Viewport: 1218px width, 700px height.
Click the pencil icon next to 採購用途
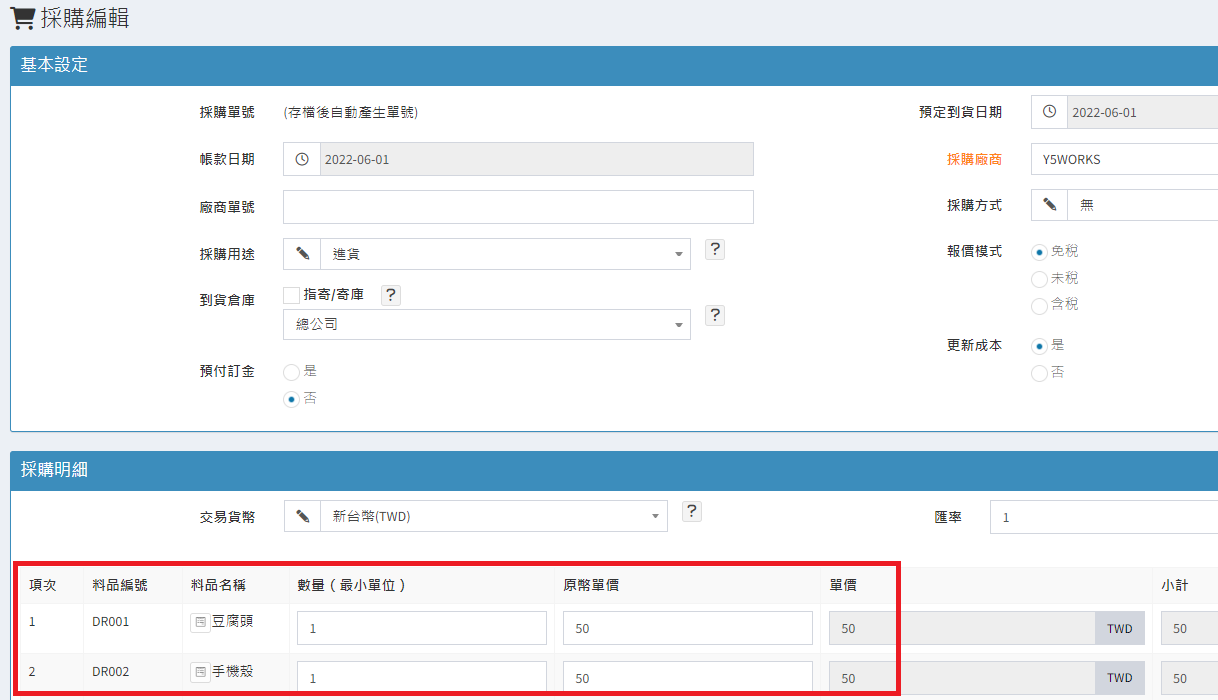click(x=302, y=254)
